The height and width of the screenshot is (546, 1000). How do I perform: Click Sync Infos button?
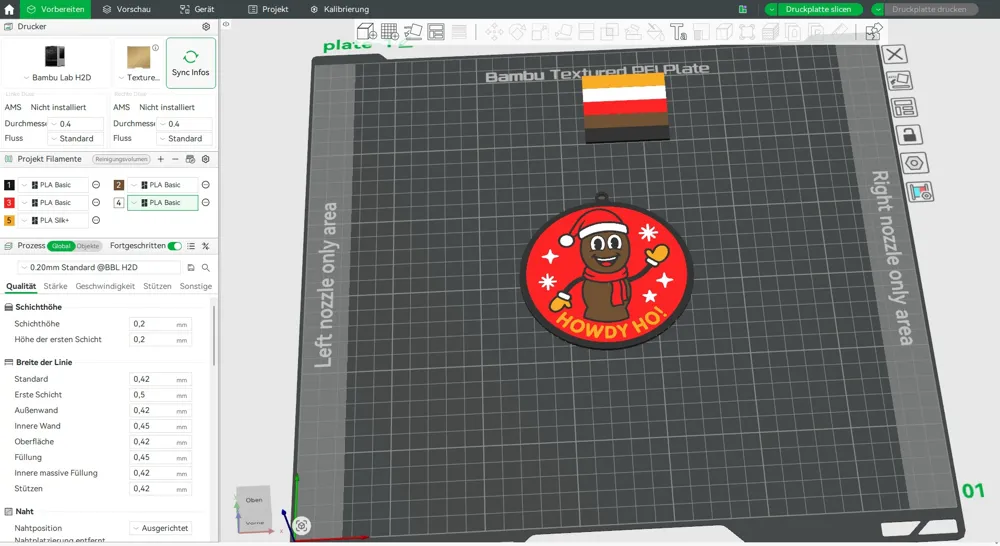191,63
